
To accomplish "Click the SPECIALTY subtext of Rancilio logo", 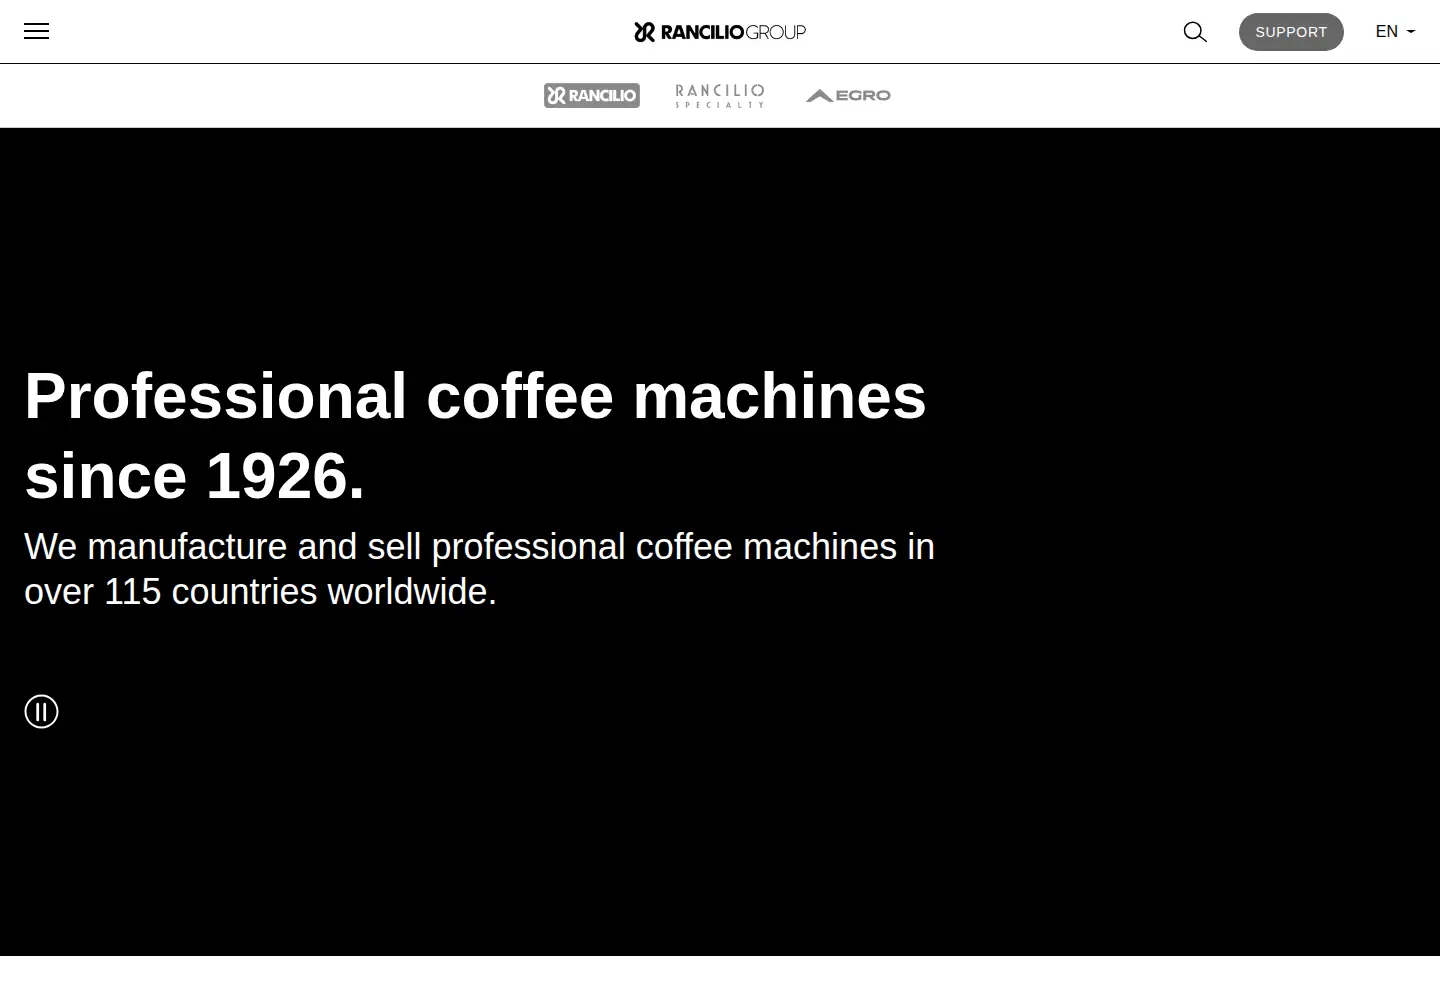I will coord(720,104).
